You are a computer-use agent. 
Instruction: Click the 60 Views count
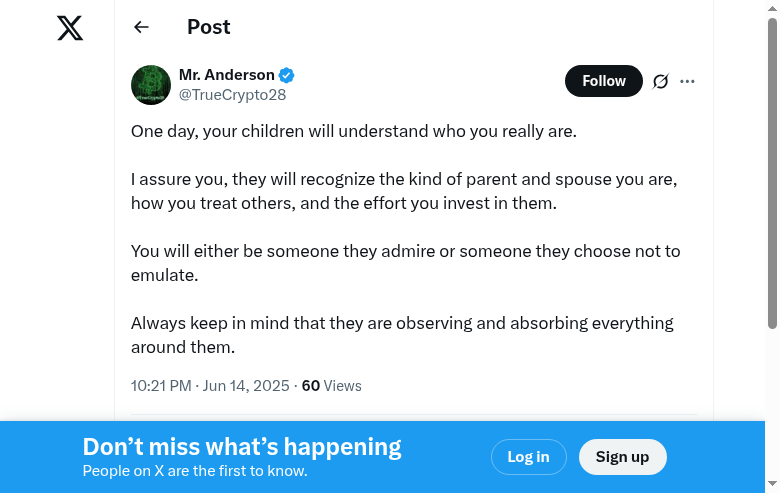pos(331,386)
